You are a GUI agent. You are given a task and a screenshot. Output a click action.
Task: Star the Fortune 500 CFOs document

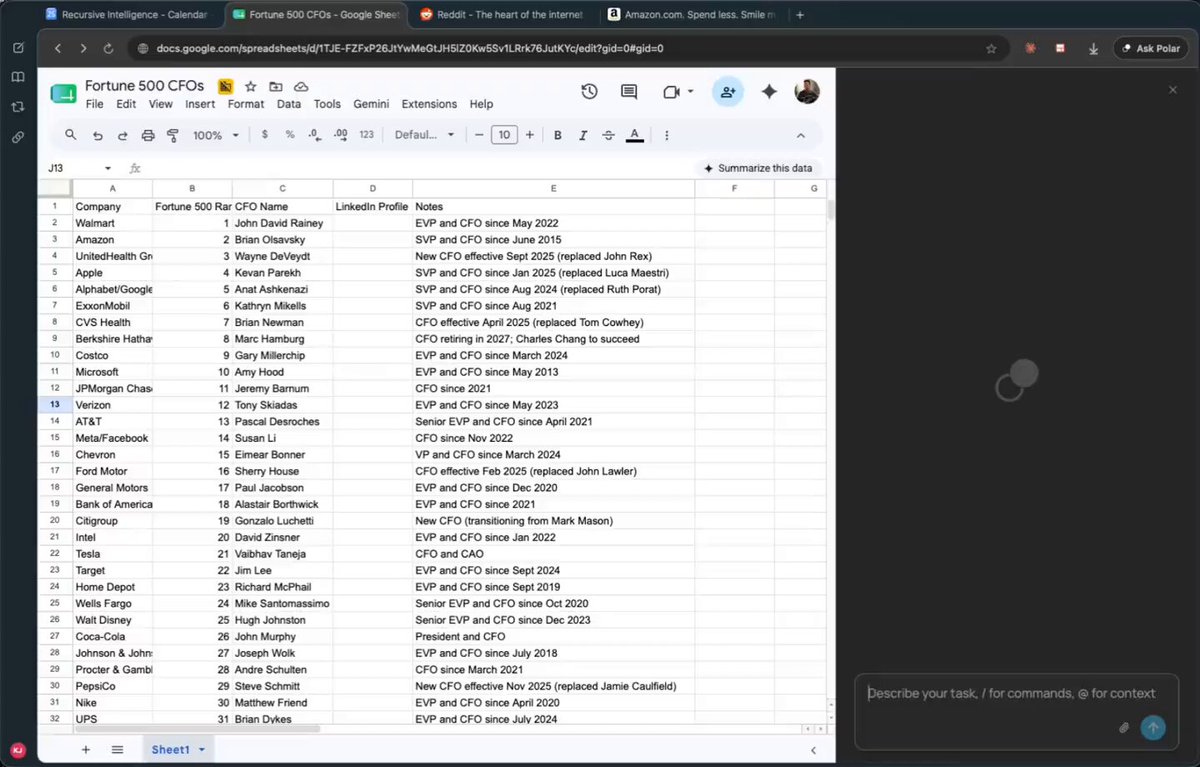(251, 86)
